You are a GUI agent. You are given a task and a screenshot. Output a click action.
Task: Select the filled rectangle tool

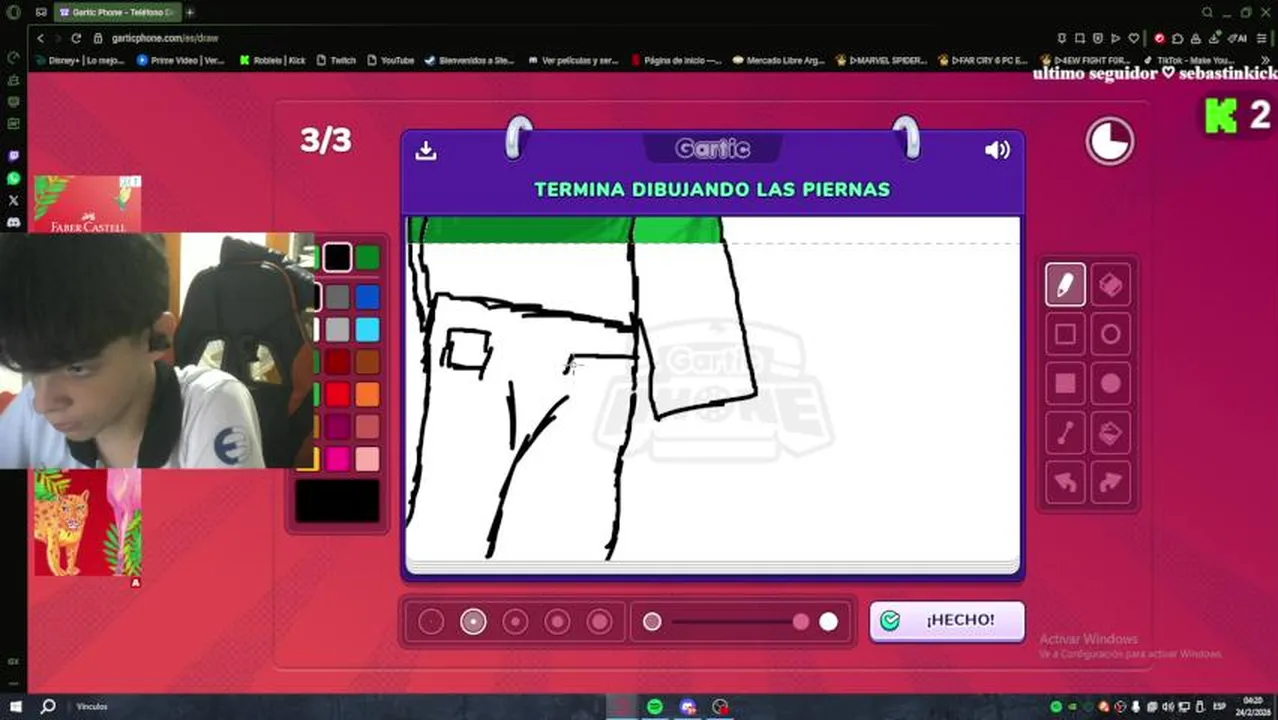click(1065, 384)
